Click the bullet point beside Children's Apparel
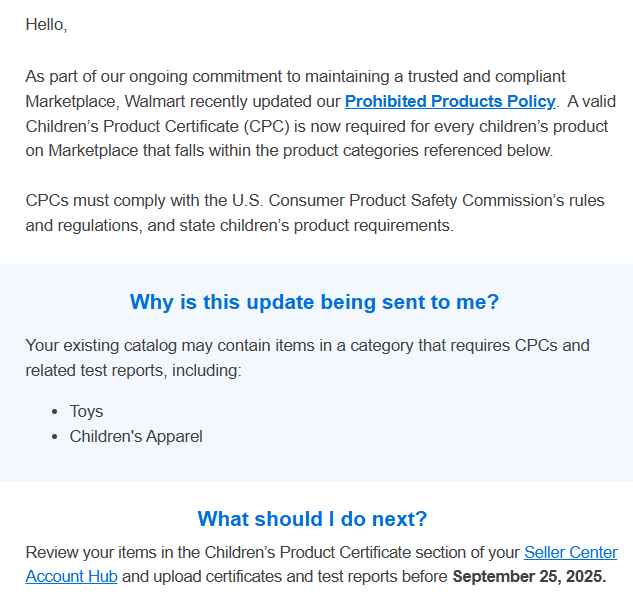 [55, 437]
